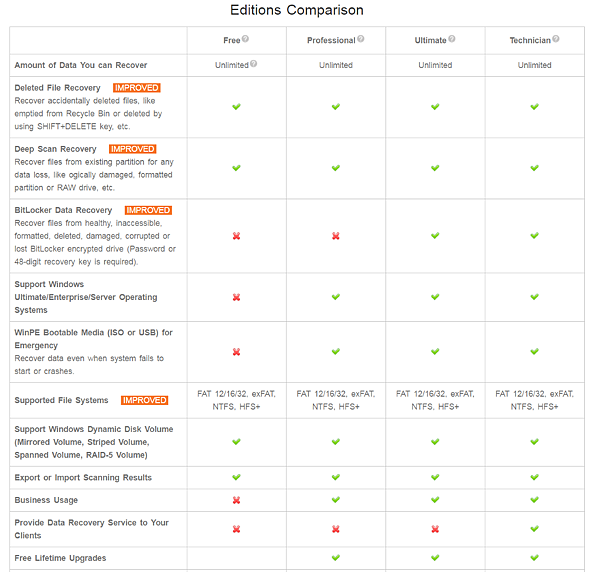Click the red X for Free BitLocker recovery
This screenshot has width=600, height=572.
coord(236,236)
